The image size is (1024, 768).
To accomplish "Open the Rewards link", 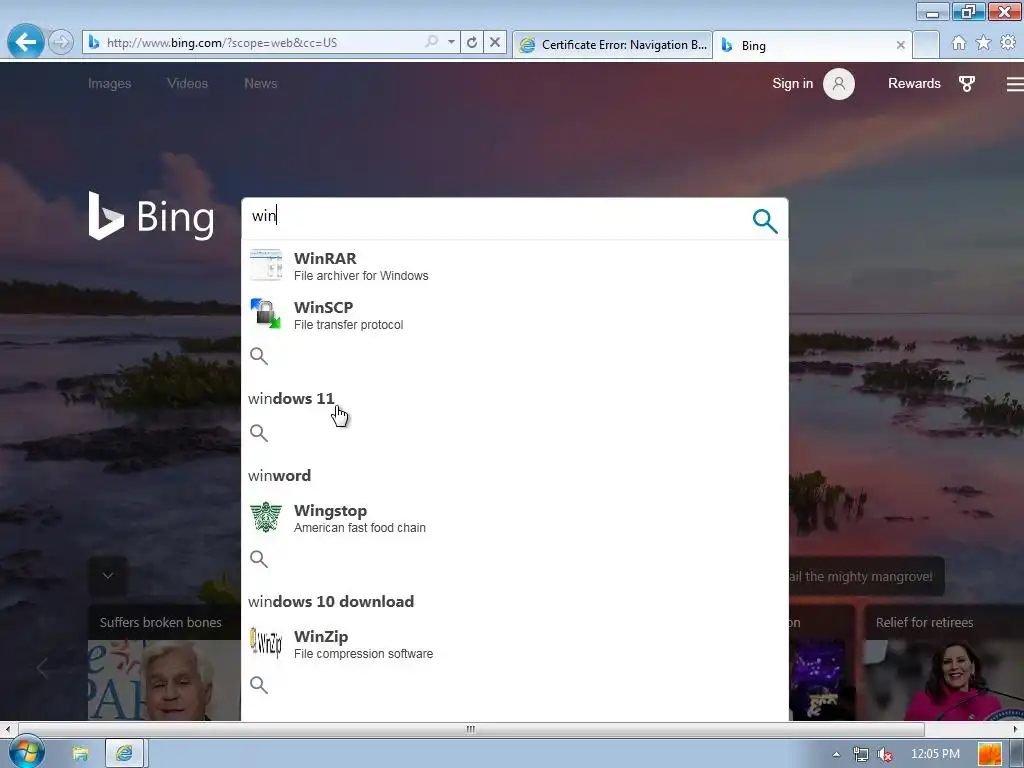I will pyautogui.click(x=914, y=84).
